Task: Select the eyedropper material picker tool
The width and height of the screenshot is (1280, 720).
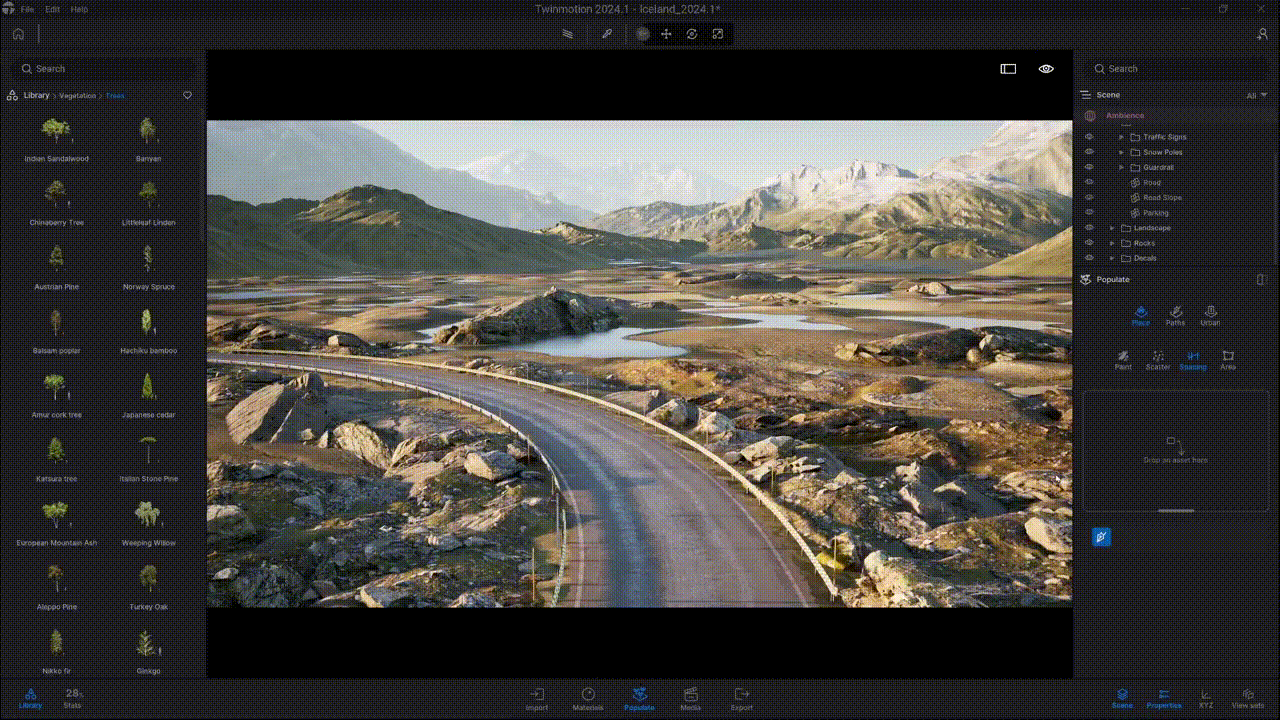Action: point(606,34)
